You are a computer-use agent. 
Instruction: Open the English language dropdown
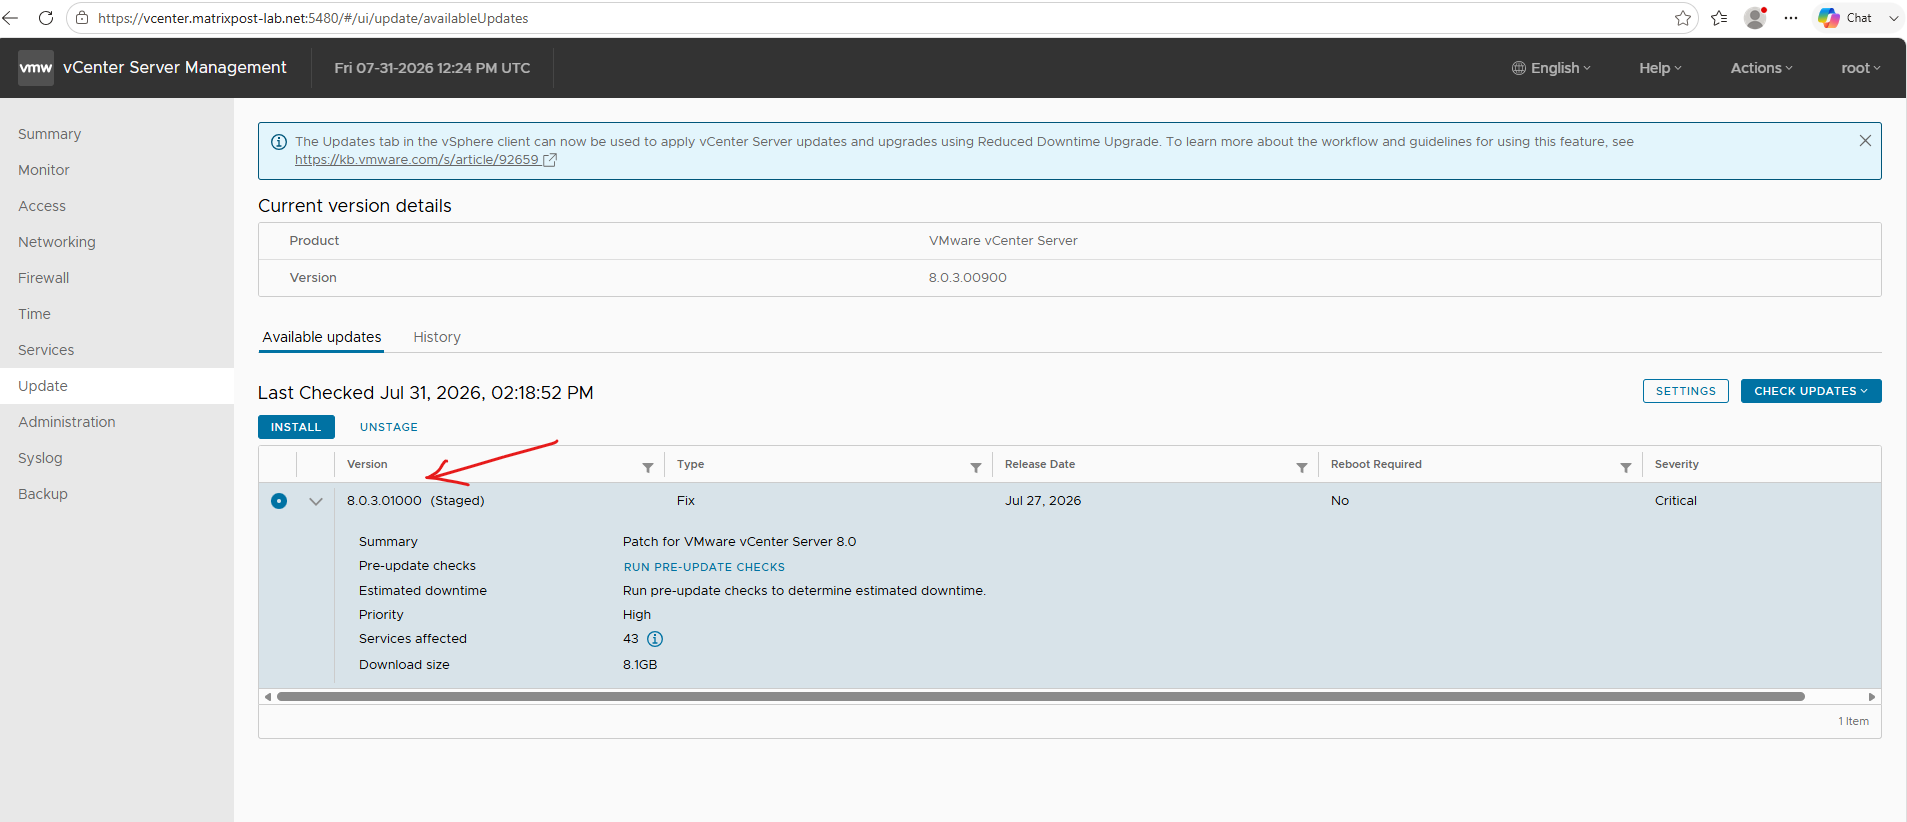tap(1551, 68)
